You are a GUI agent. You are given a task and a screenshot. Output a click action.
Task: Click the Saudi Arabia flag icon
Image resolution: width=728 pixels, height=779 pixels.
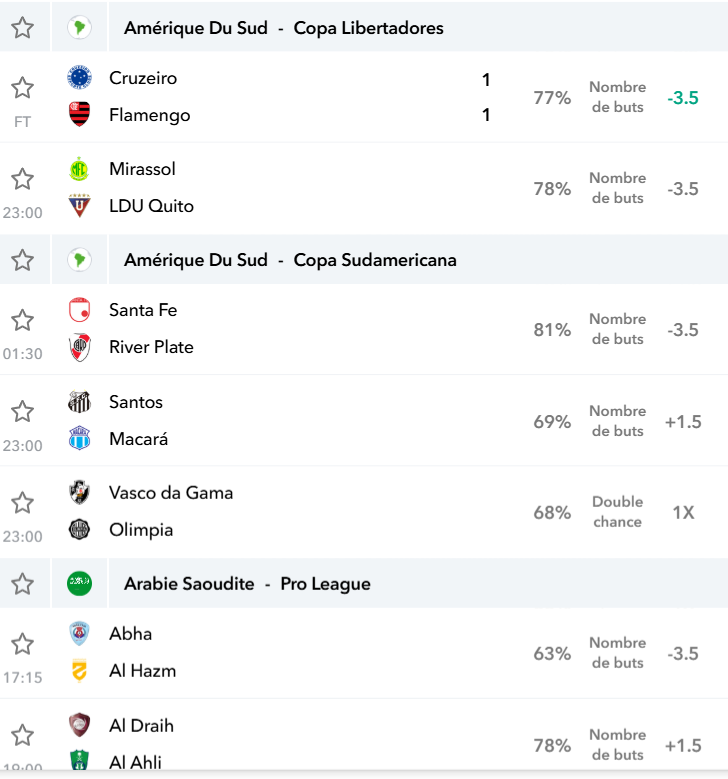[79, 583]
